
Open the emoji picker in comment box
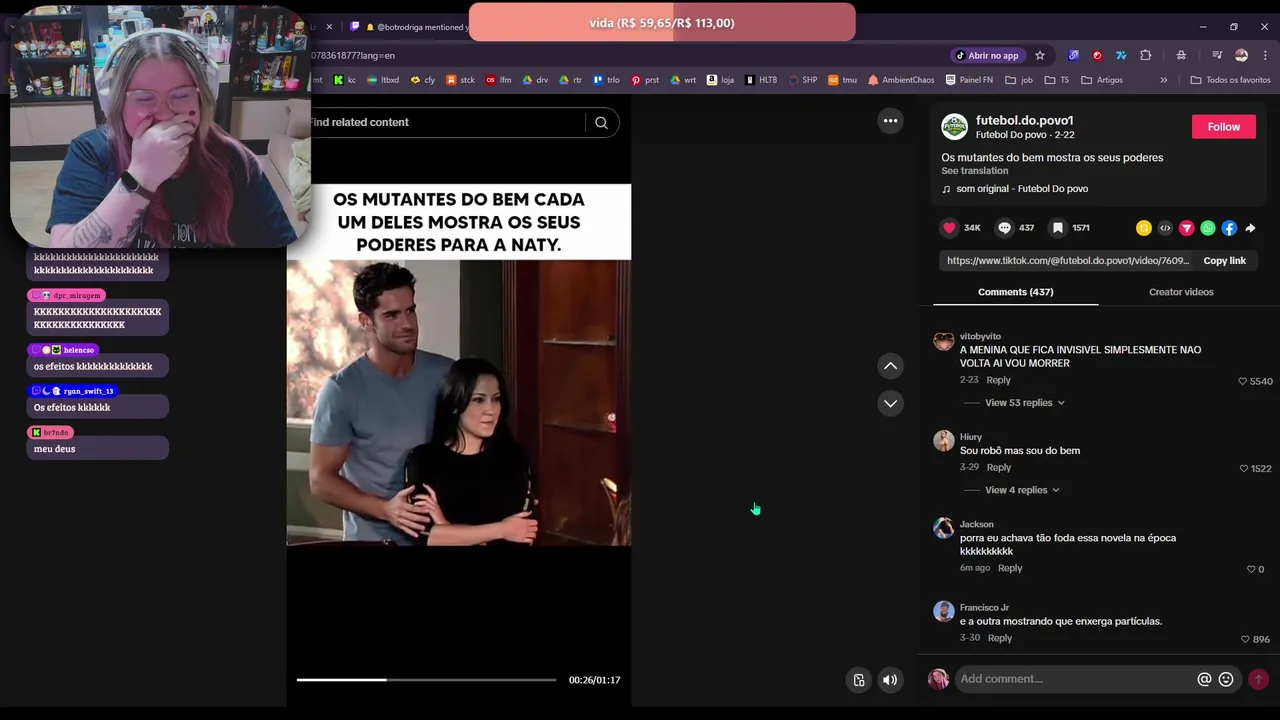1226,679
